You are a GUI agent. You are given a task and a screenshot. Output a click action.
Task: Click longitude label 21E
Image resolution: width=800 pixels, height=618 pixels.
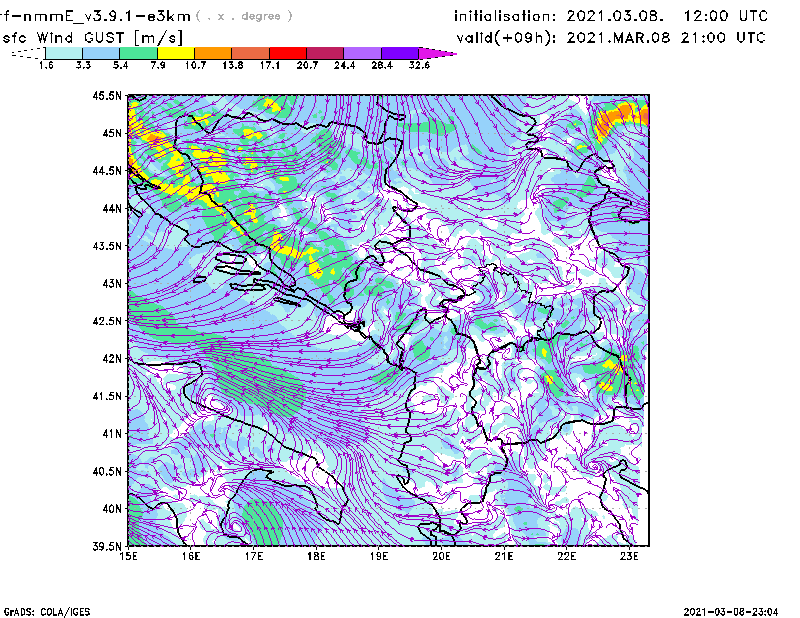[504, 556]
